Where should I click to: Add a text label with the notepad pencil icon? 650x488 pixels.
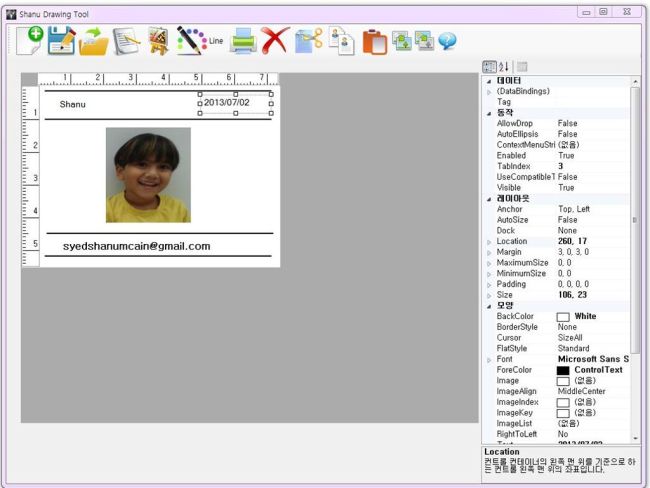[126, 41]
